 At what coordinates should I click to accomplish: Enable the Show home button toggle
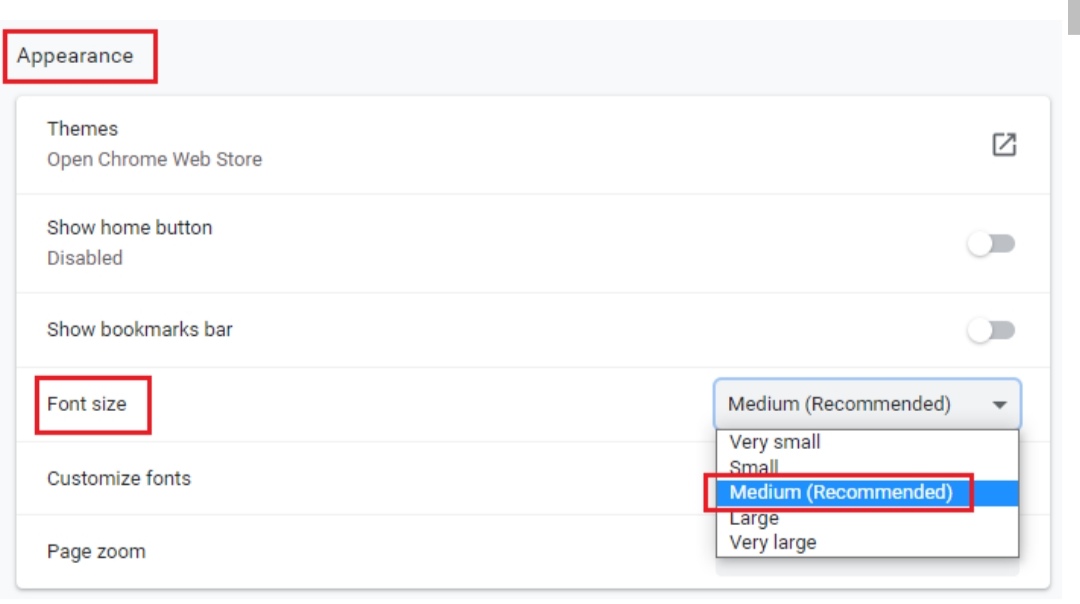coord(991,244)
